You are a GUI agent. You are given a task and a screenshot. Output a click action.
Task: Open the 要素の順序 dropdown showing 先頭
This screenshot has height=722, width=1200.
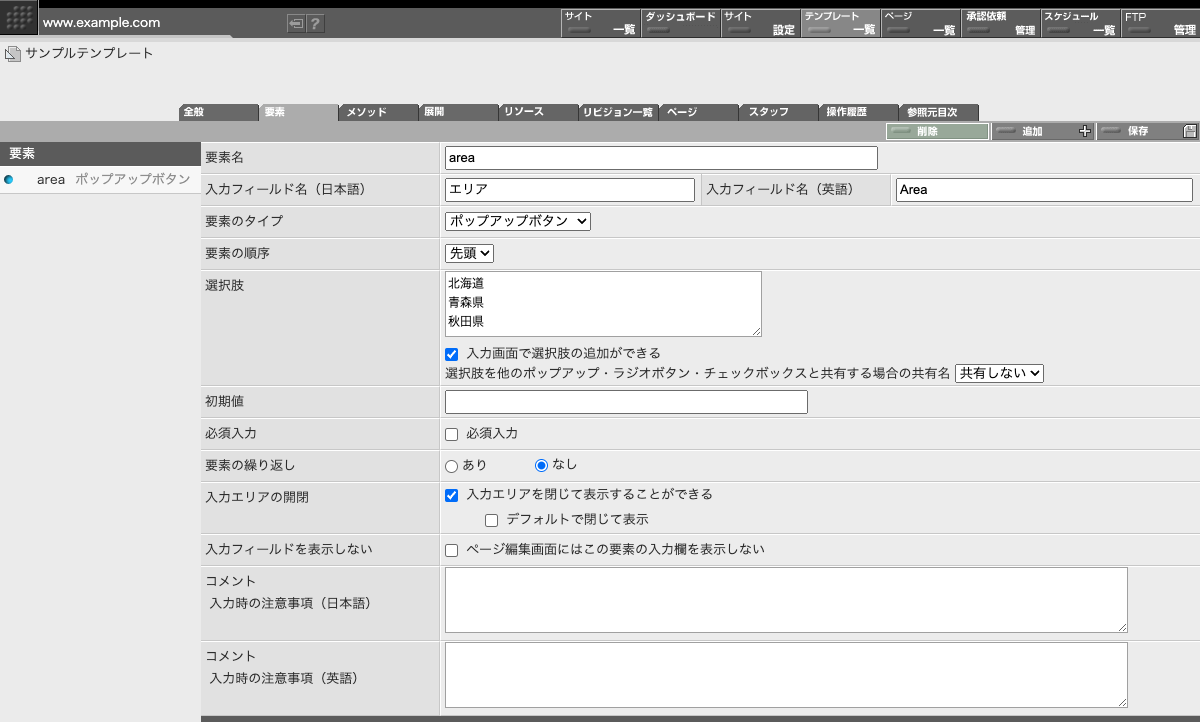pos(469,253)
